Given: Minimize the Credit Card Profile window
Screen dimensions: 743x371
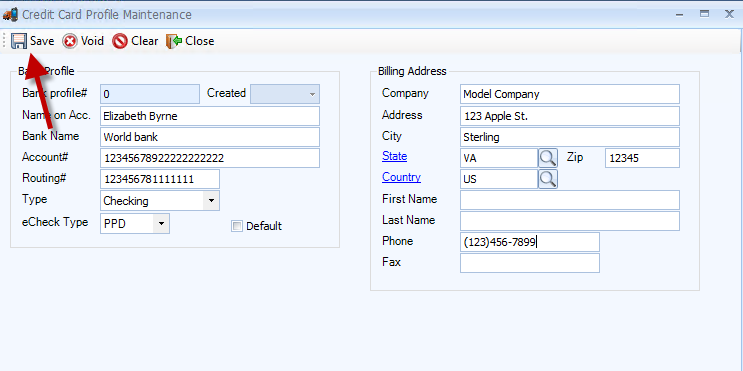Looking at the screenshot, I should (x=680, y=15).
